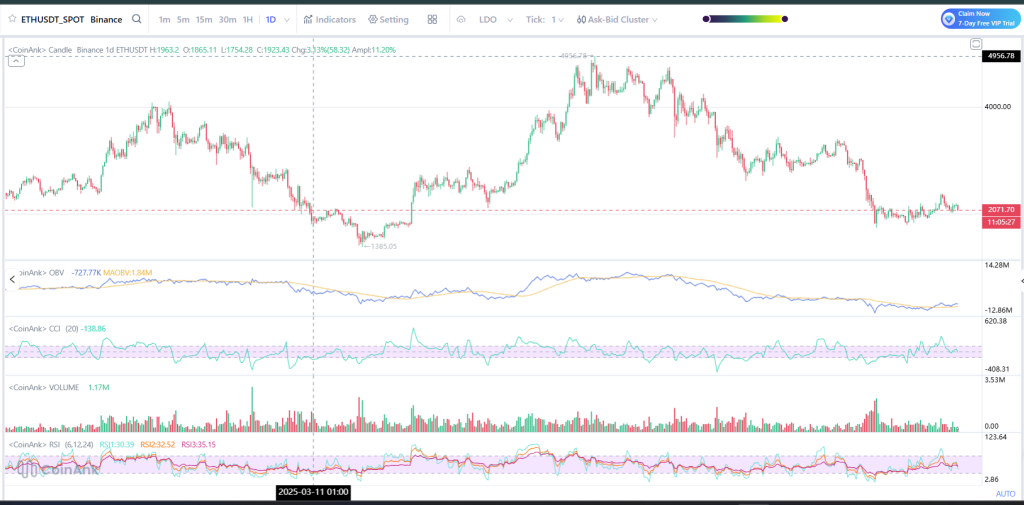
Task: Open the Indicators panel
Action: tap(330, 19)
